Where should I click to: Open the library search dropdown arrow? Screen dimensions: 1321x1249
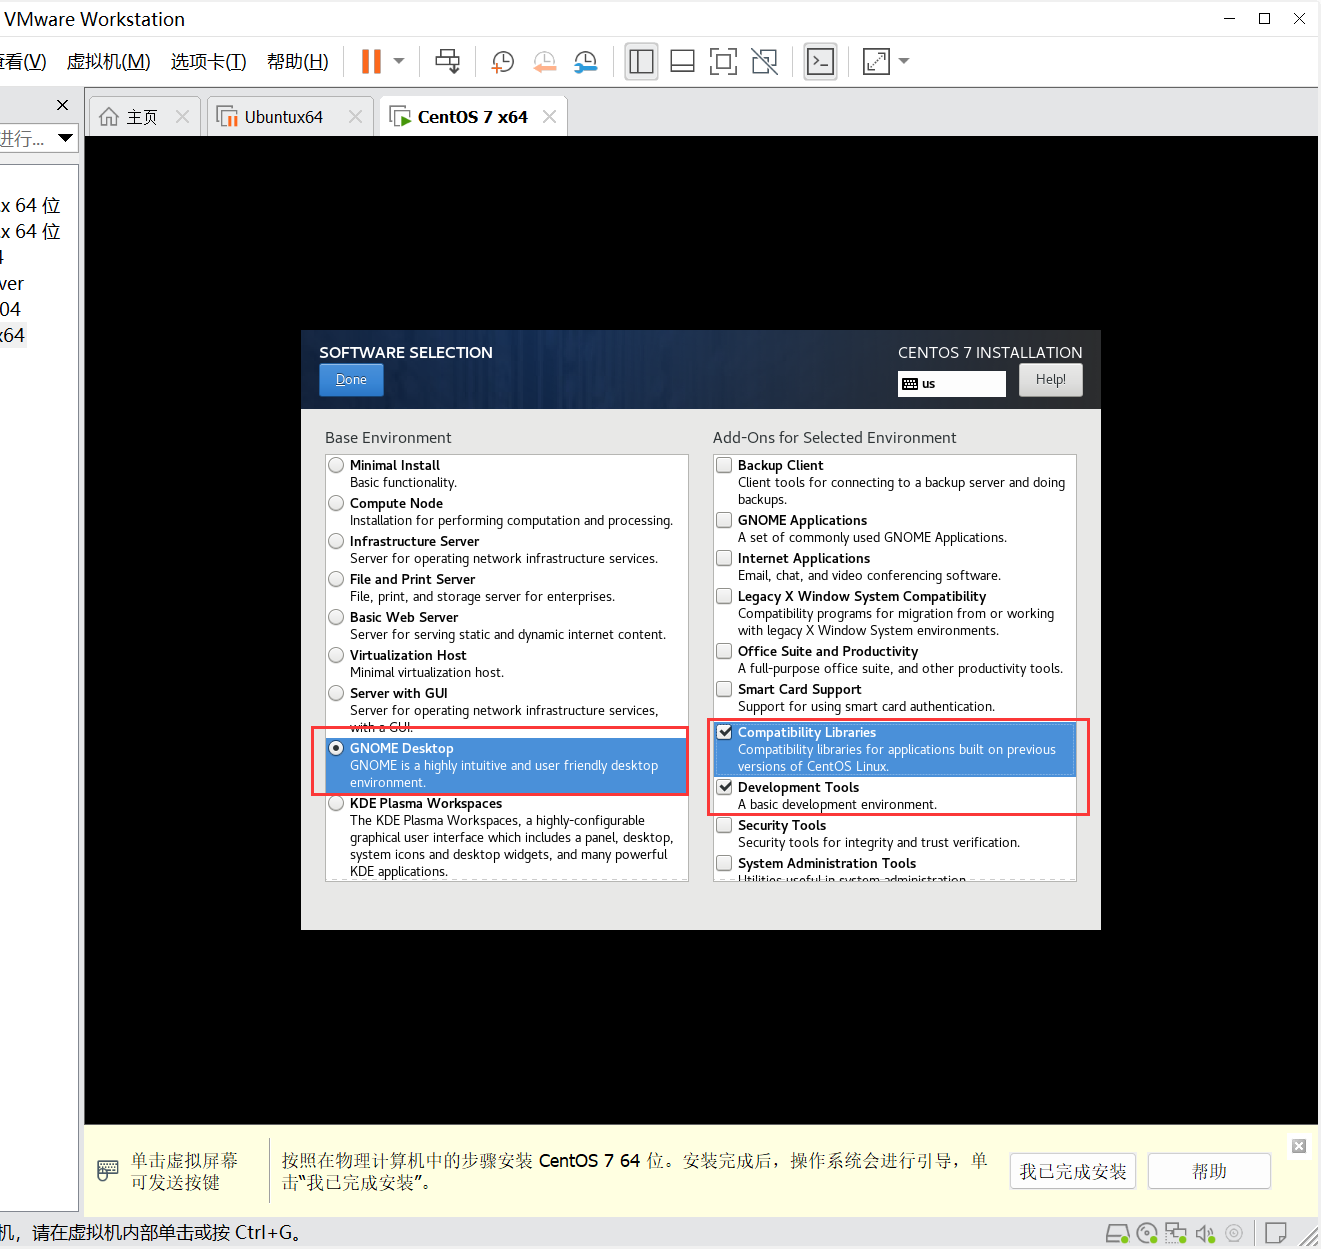[65, 138]
